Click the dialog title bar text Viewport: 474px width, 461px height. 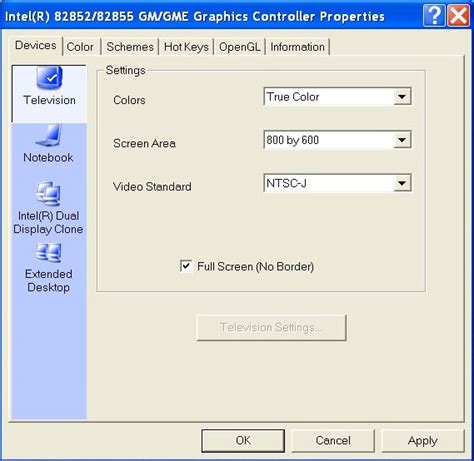[x=195, y=16]
